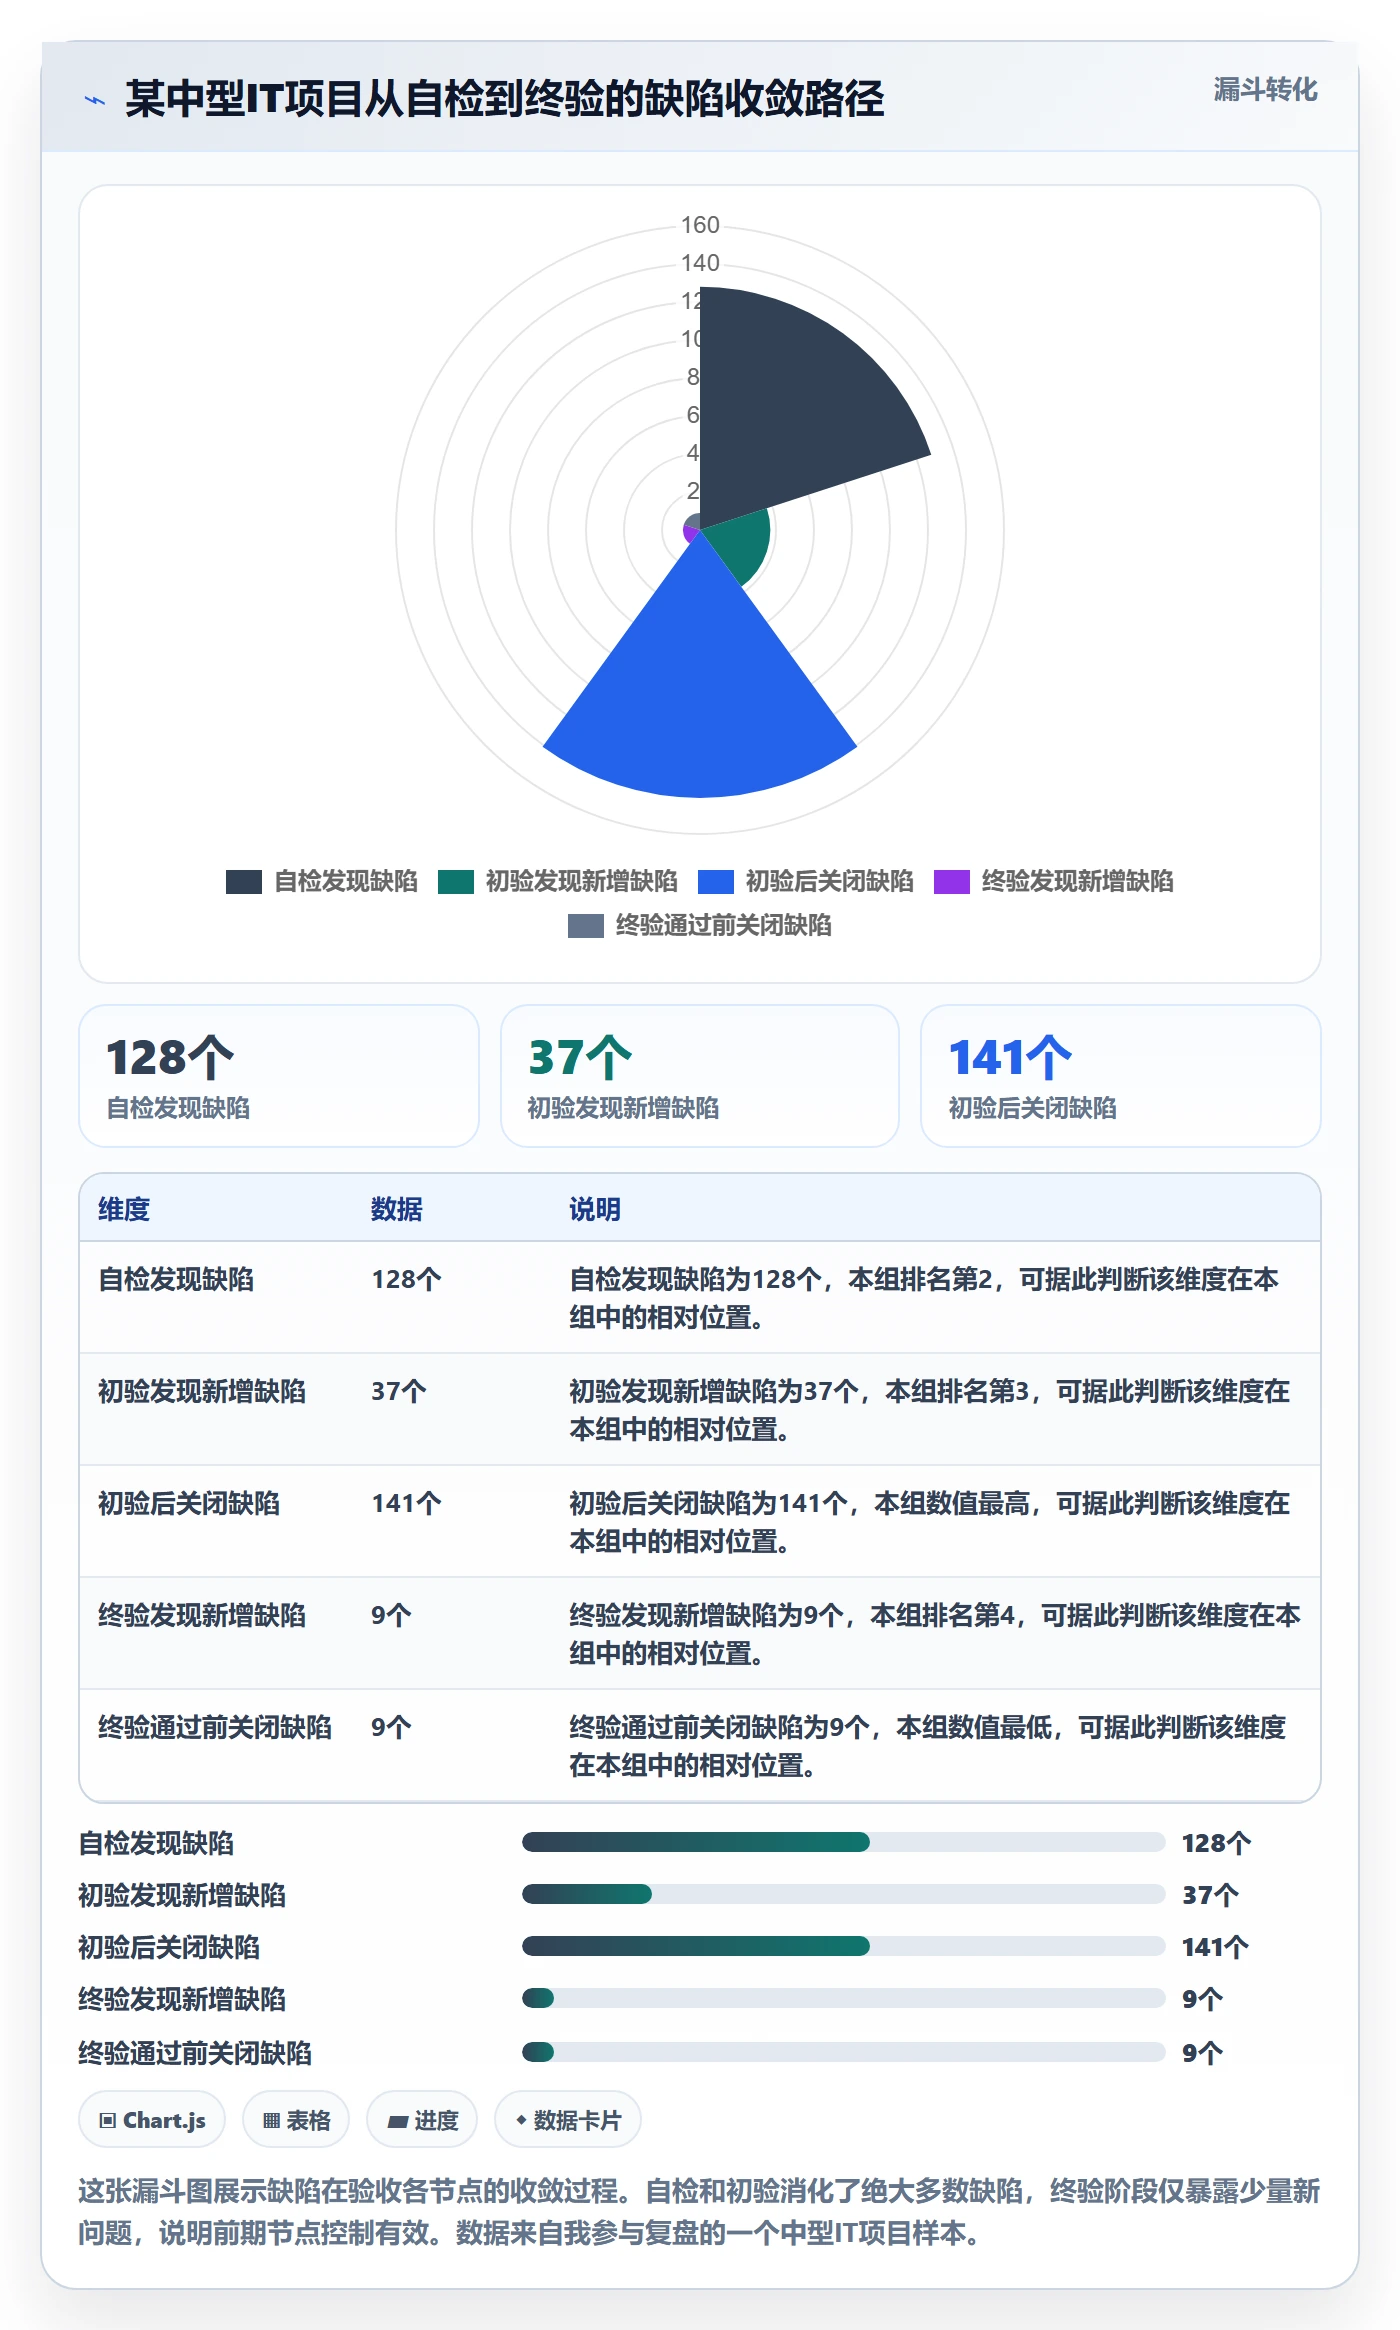Click the 说明 column header
Image resolution: width=1400 pixels, height=2330 pixels.
tap(595, 1209)
